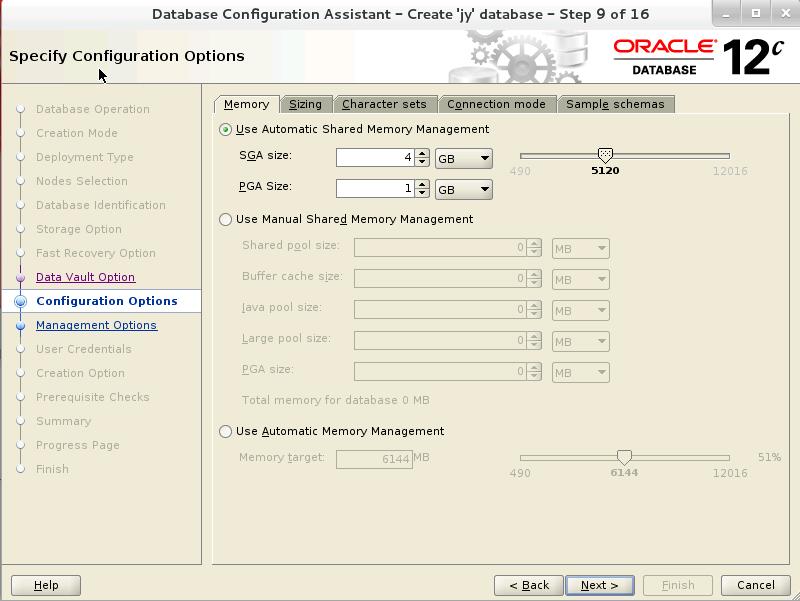Click the Shared pool size field

click(x=440, y=248)
